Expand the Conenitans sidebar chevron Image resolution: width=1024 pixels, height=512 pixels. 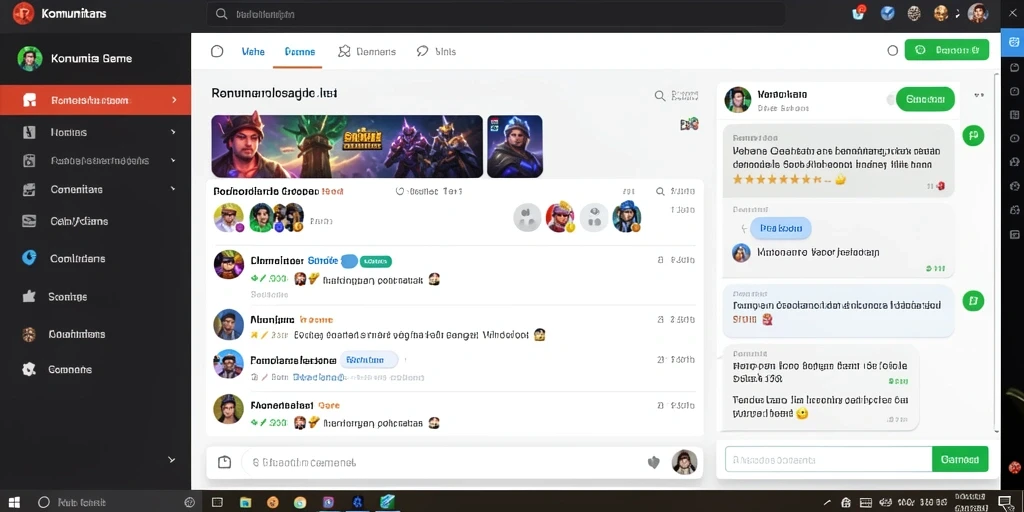point(173,189)
